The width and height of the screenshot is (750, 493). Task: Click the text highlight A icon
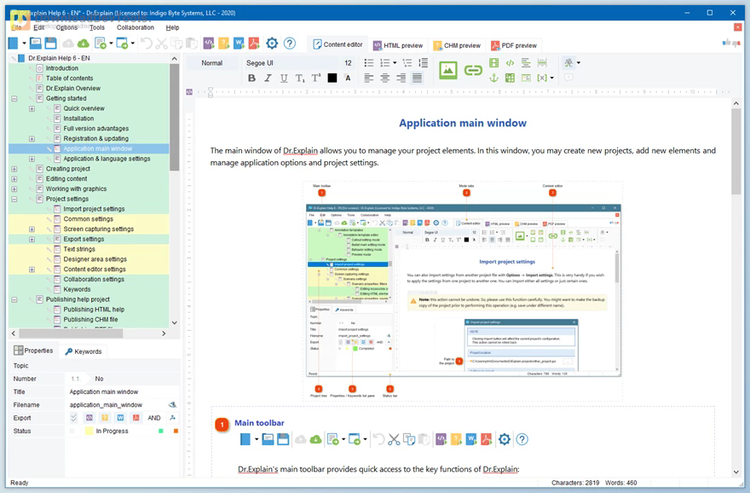point(348,78)
